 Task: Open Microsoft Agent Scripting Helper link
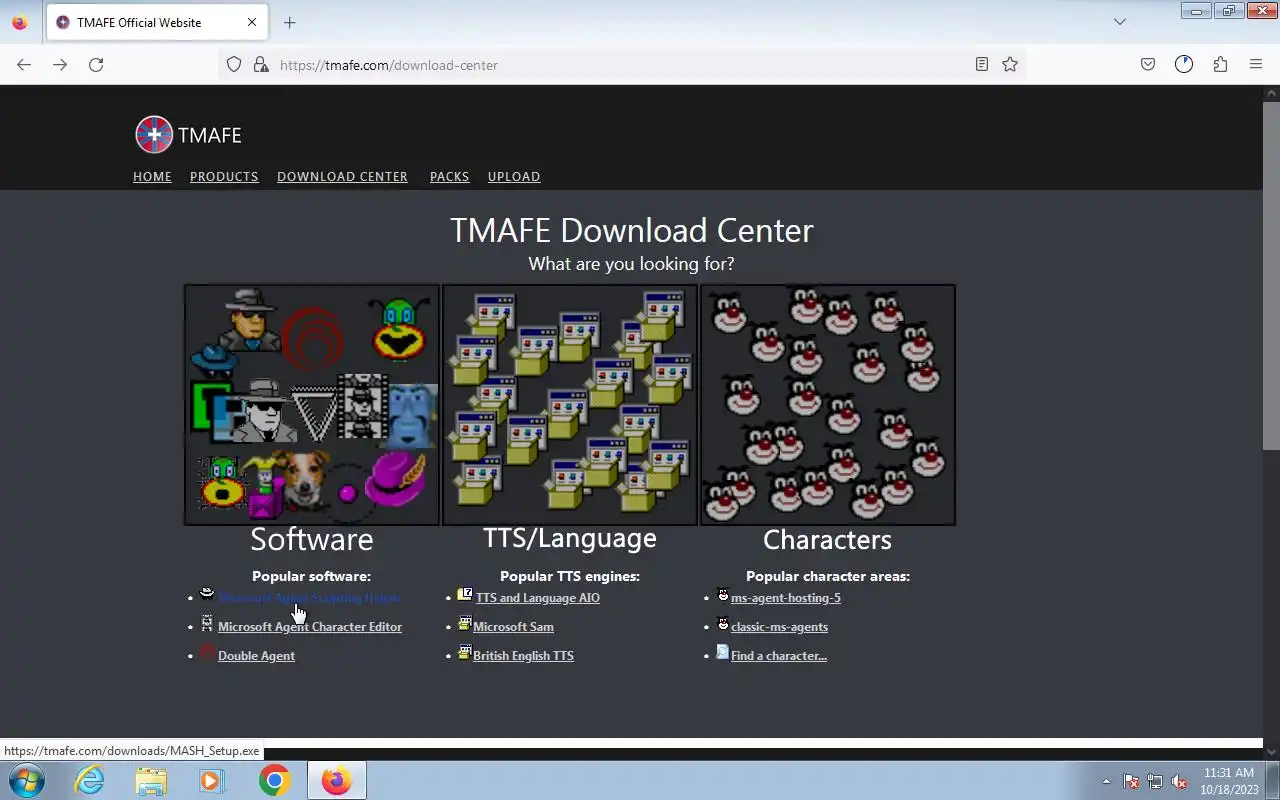tap(310, 598)
